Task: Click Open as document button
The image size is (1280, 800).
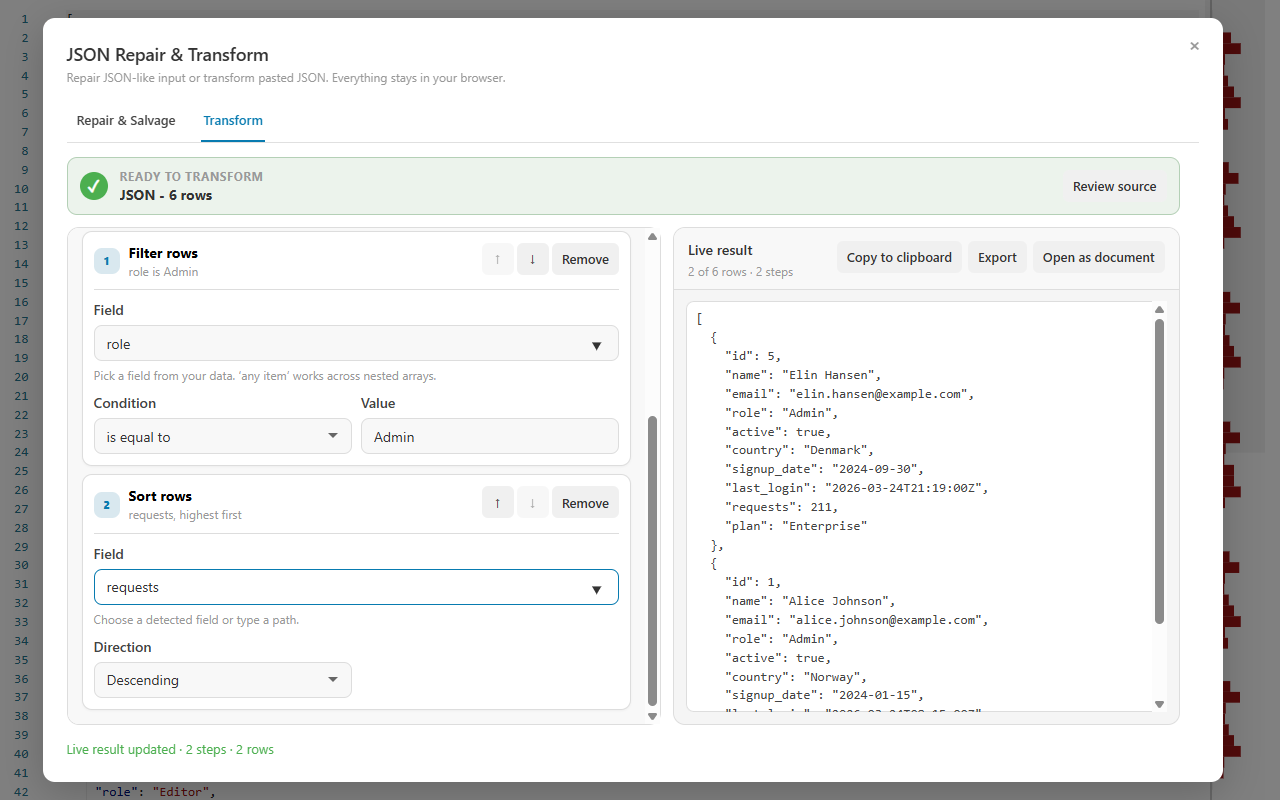Action: [x=1098, y=257]
